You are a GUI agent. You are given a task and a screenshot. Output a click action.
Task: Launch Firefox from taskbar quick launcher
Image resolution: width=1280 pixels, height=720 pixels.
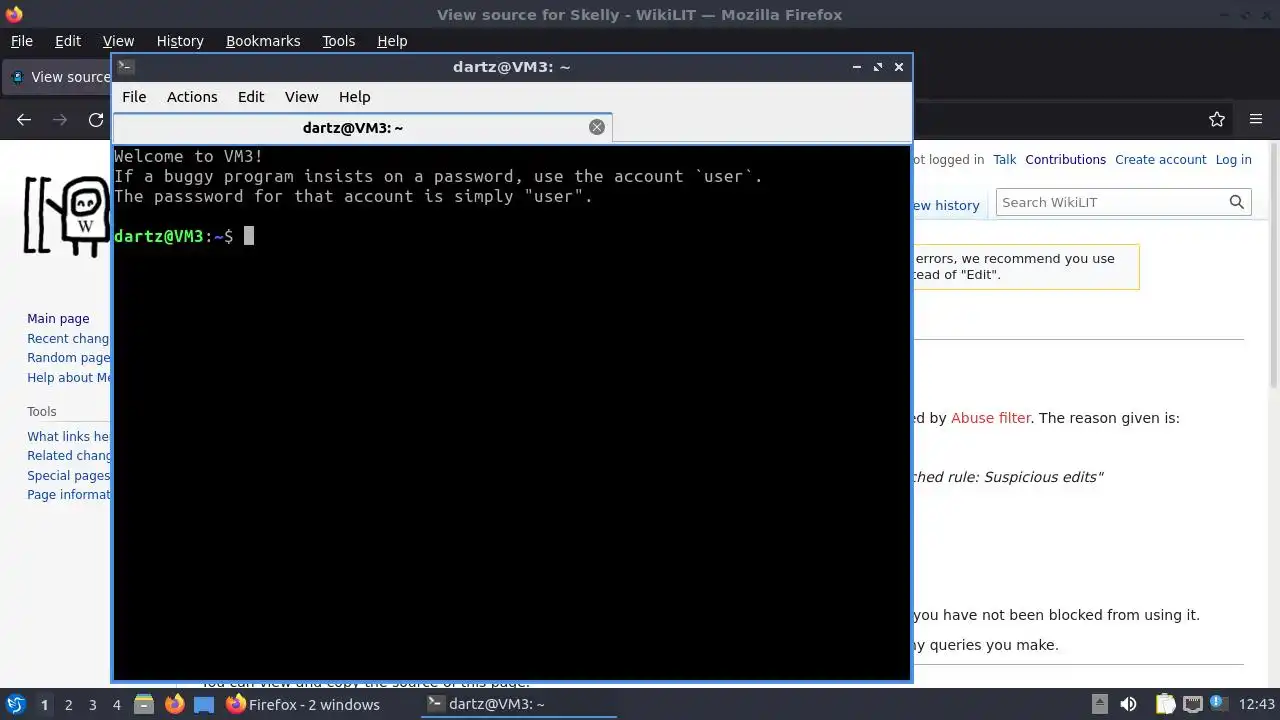click(x=174, y=704)
